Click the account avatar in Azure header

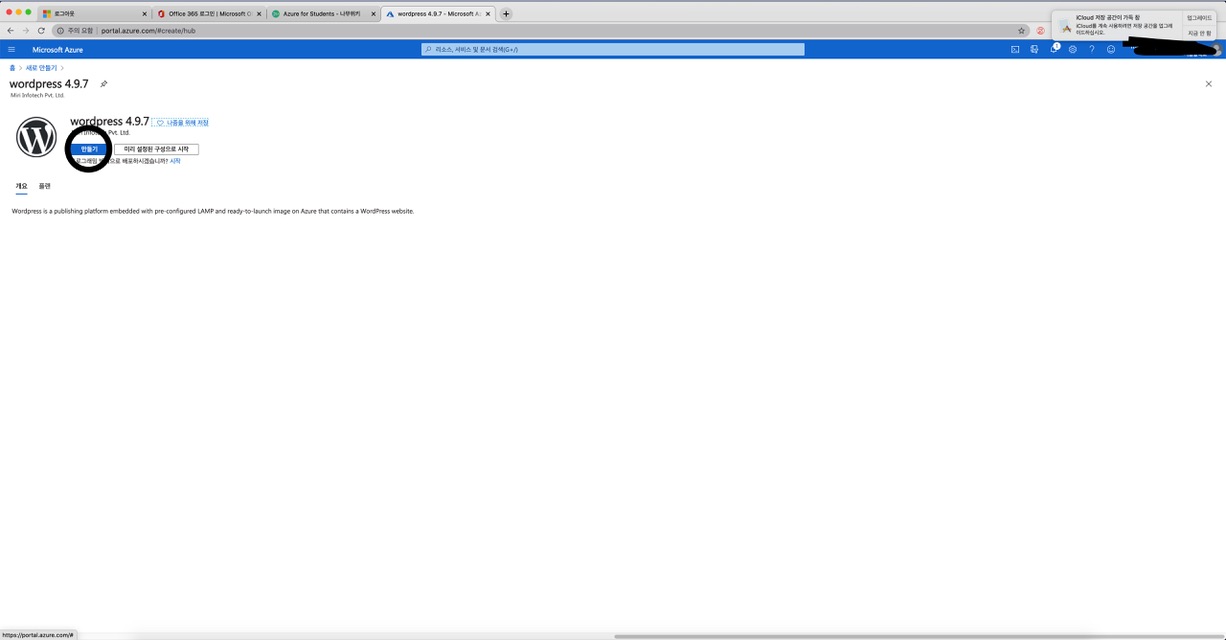[1217, 49]
